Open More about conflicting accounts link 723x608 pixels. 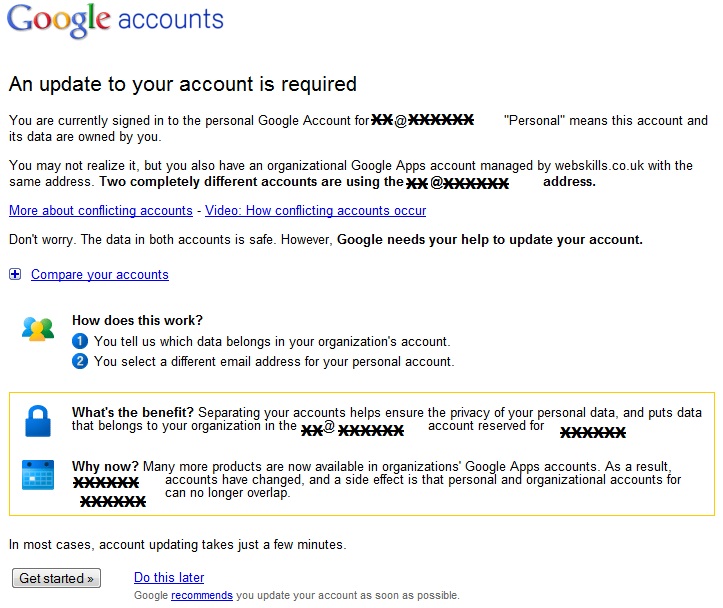[x=101, y=211]
